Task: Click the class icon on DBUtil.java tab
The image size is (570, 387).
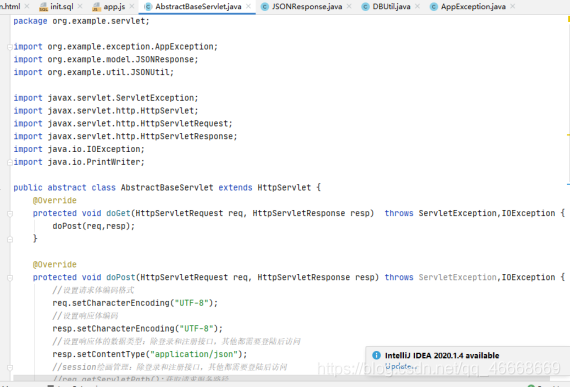Action: [365, 7]
